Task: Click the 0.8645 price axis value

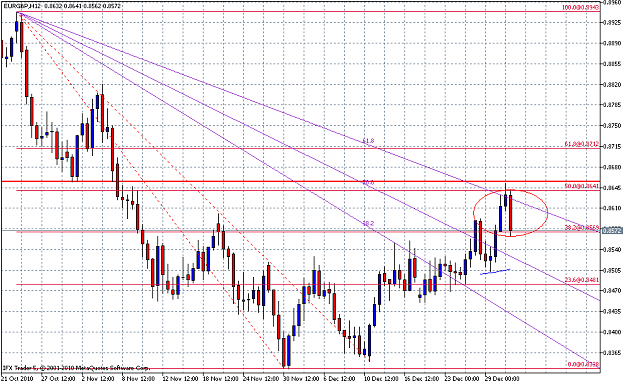Action: pos(613,187)
